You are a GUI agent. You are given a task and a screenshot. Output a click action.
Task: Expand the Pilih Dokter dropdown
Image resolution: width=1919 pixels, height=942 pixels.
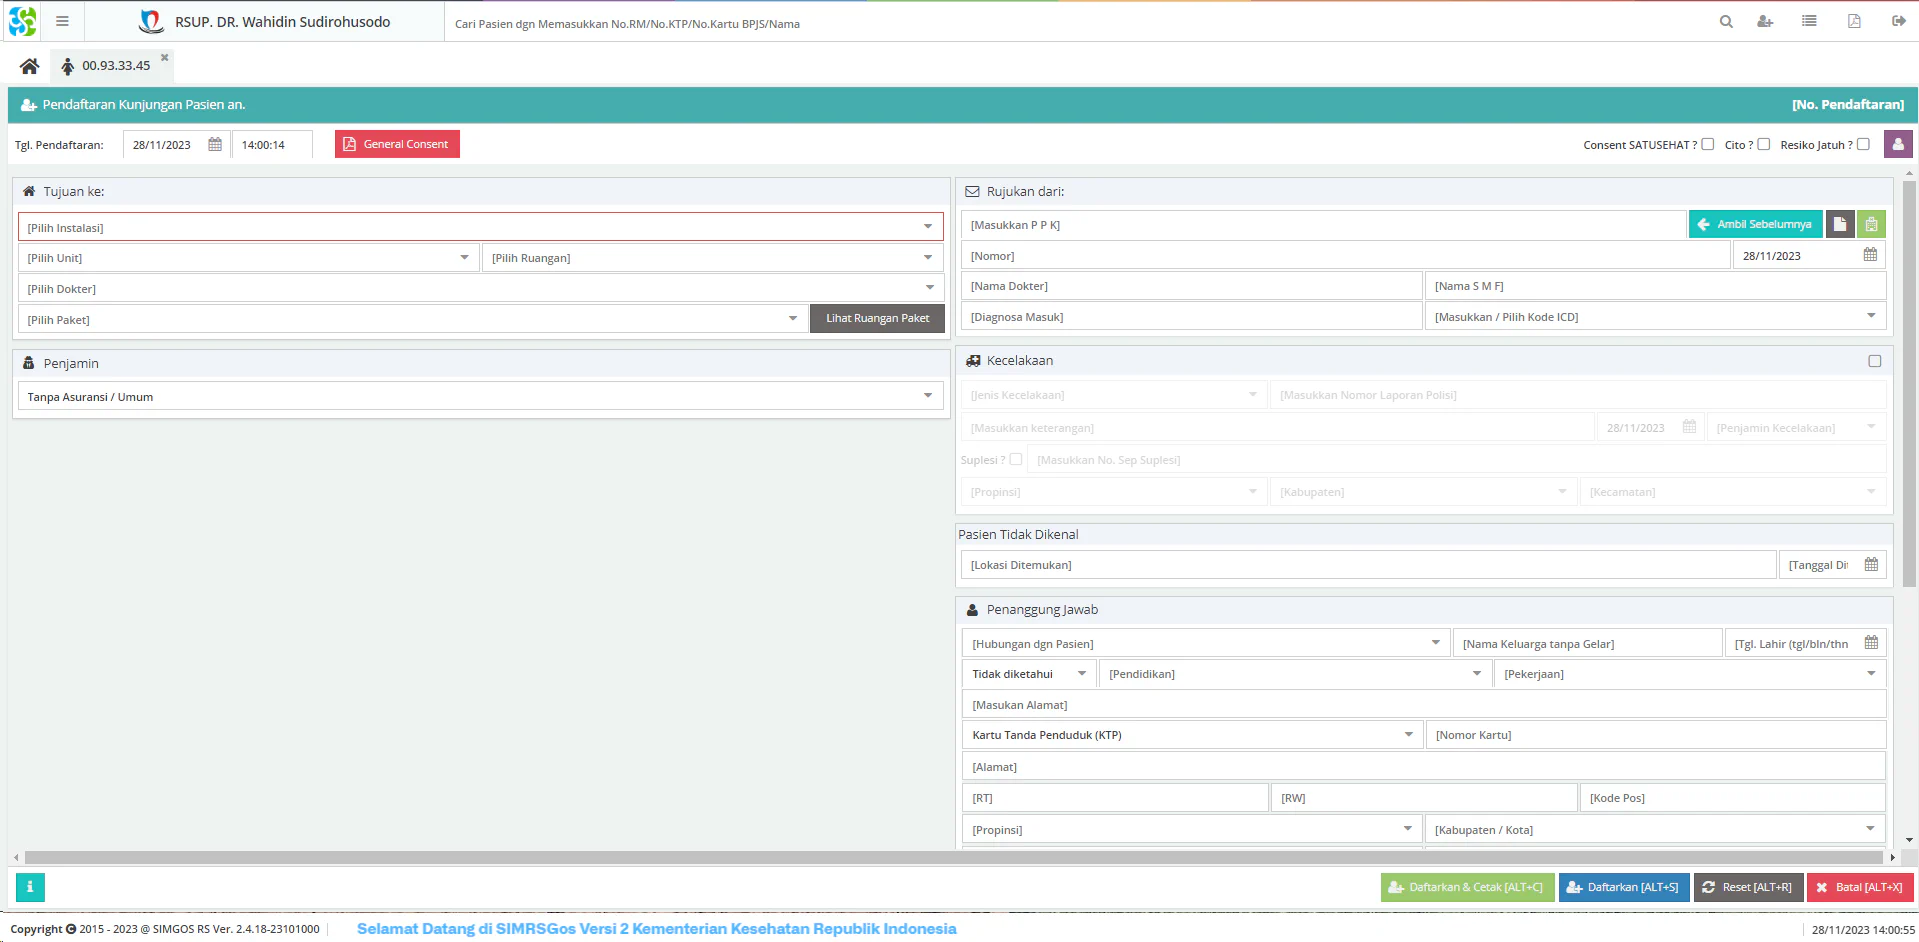(x=929, y=288)
